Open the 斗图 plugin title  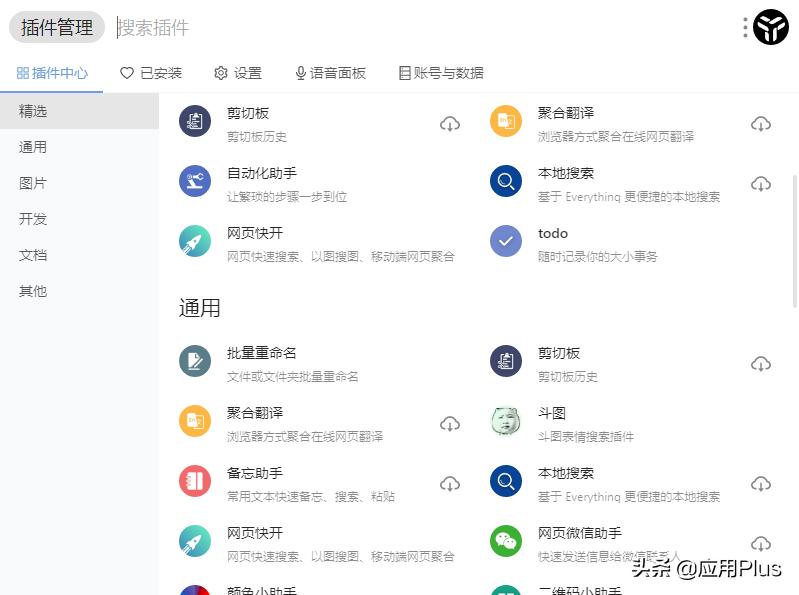[x=552, y=413]
